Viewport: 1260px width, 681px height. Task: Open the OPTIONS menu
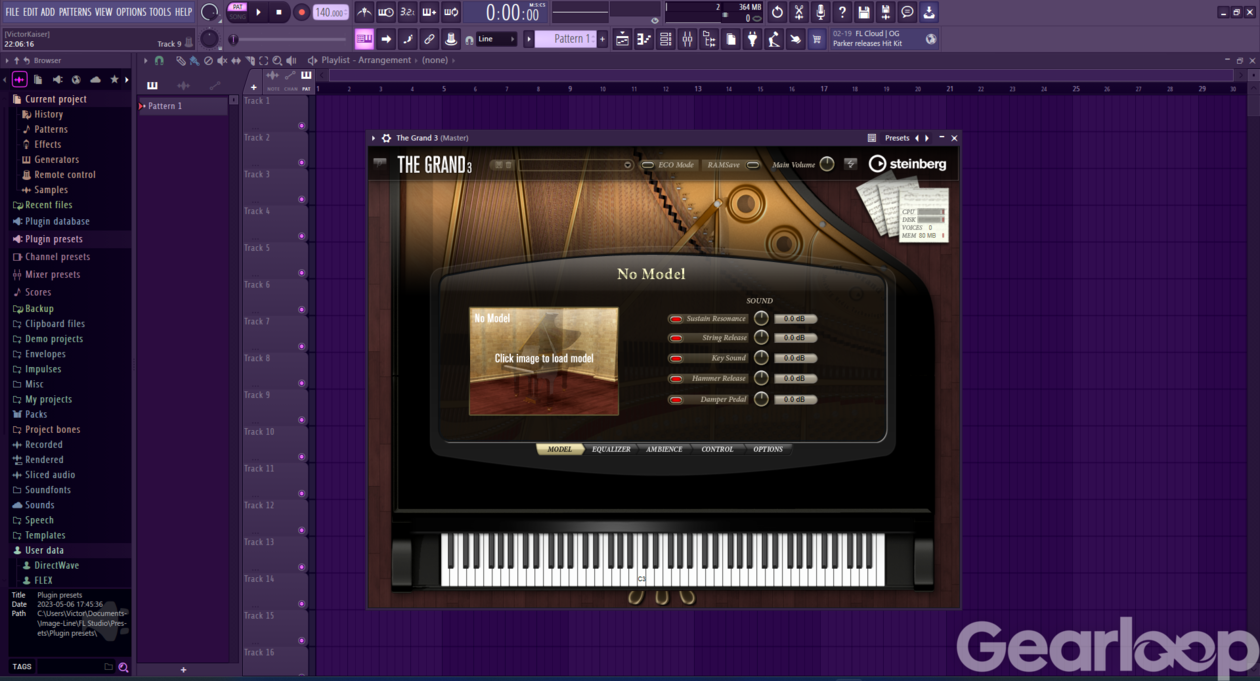point(131,12)
